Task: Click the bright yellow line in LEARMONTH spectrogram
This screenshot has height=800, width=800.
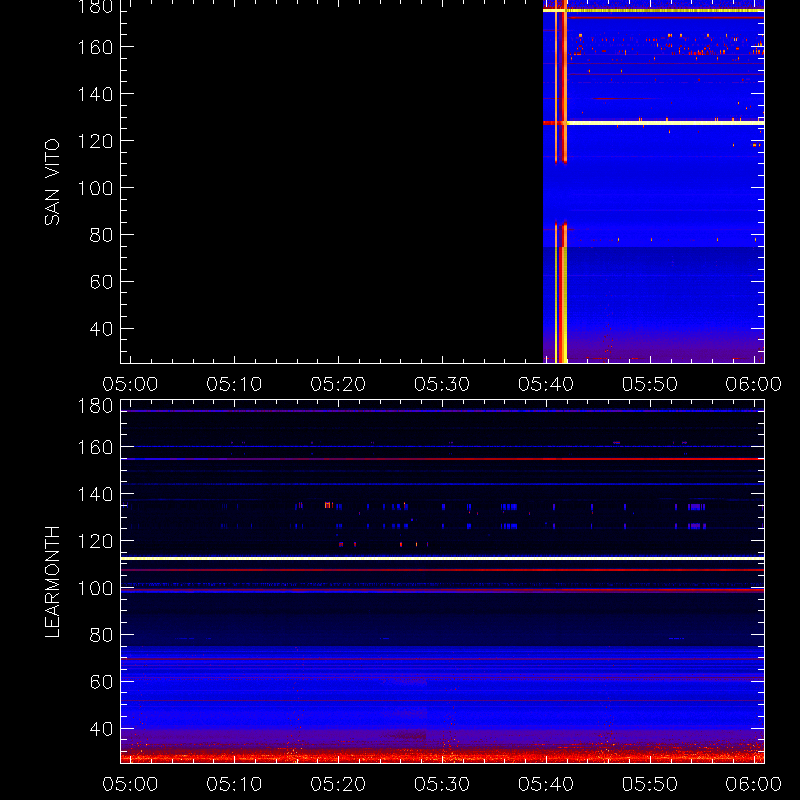Action: pos(442,558)
